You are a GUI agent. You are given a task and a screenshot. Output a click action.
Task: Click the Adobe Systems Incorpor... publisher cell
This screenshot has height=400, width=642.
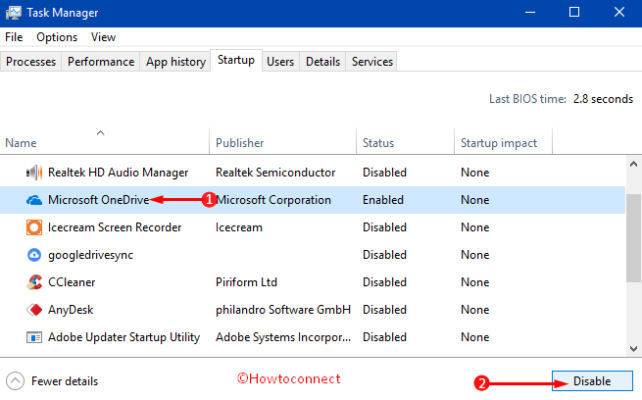click(283, 337)
